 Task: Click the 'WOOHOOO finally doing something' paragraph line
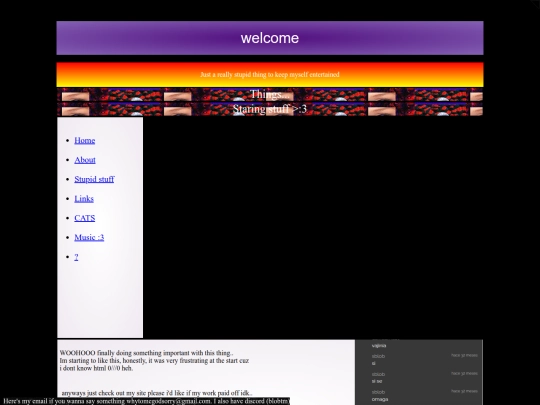click(x=146, y=353)
